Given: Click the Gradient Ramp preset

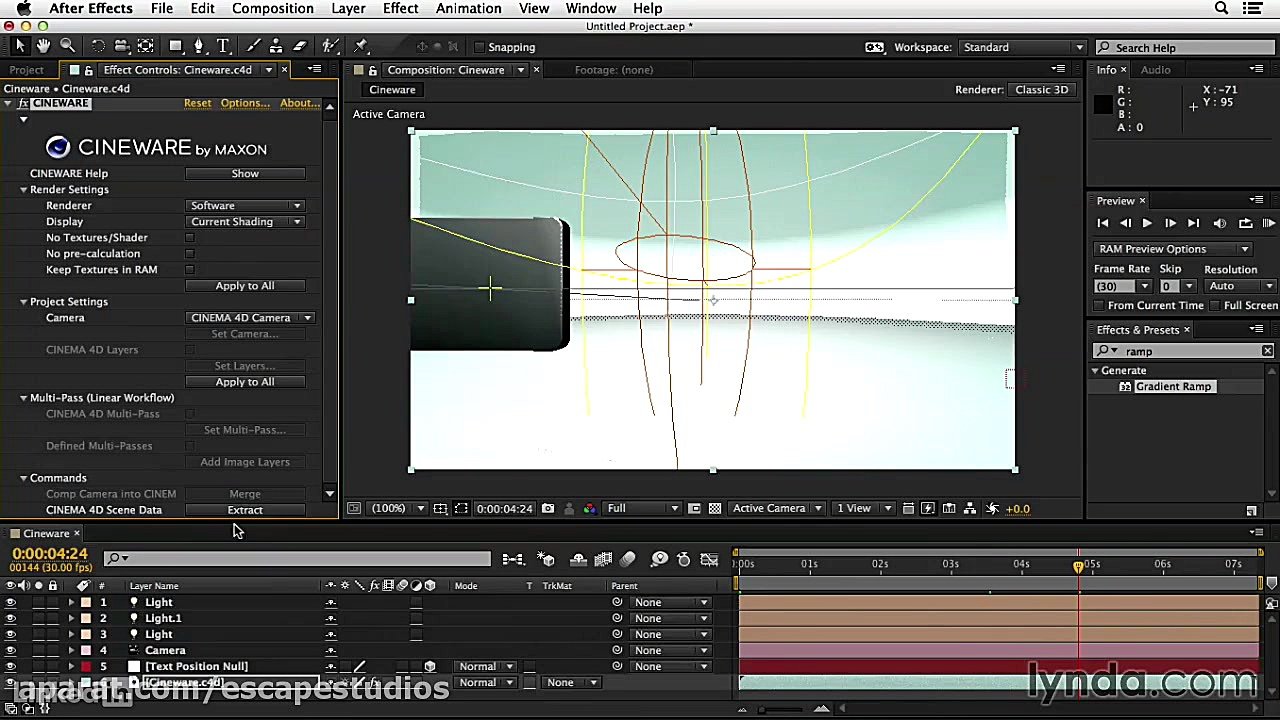Looking at the screenshot, I should point(1174,386).
